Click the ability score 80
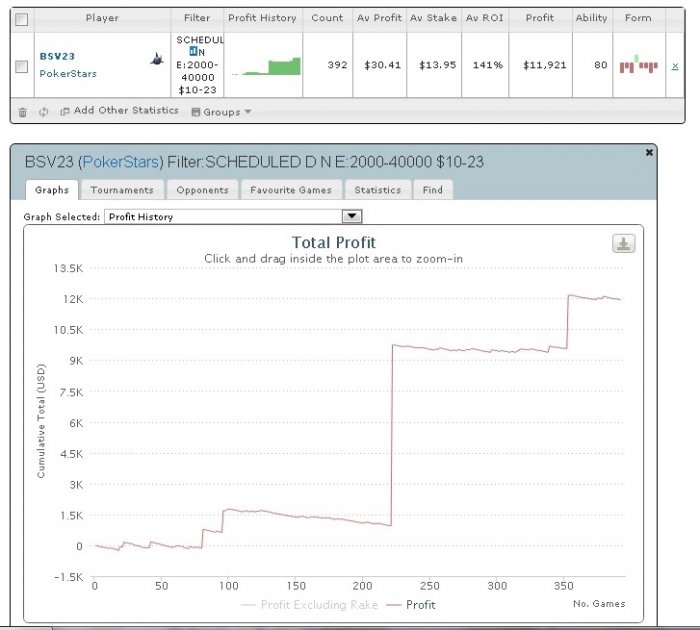 [x=601, y=65]
